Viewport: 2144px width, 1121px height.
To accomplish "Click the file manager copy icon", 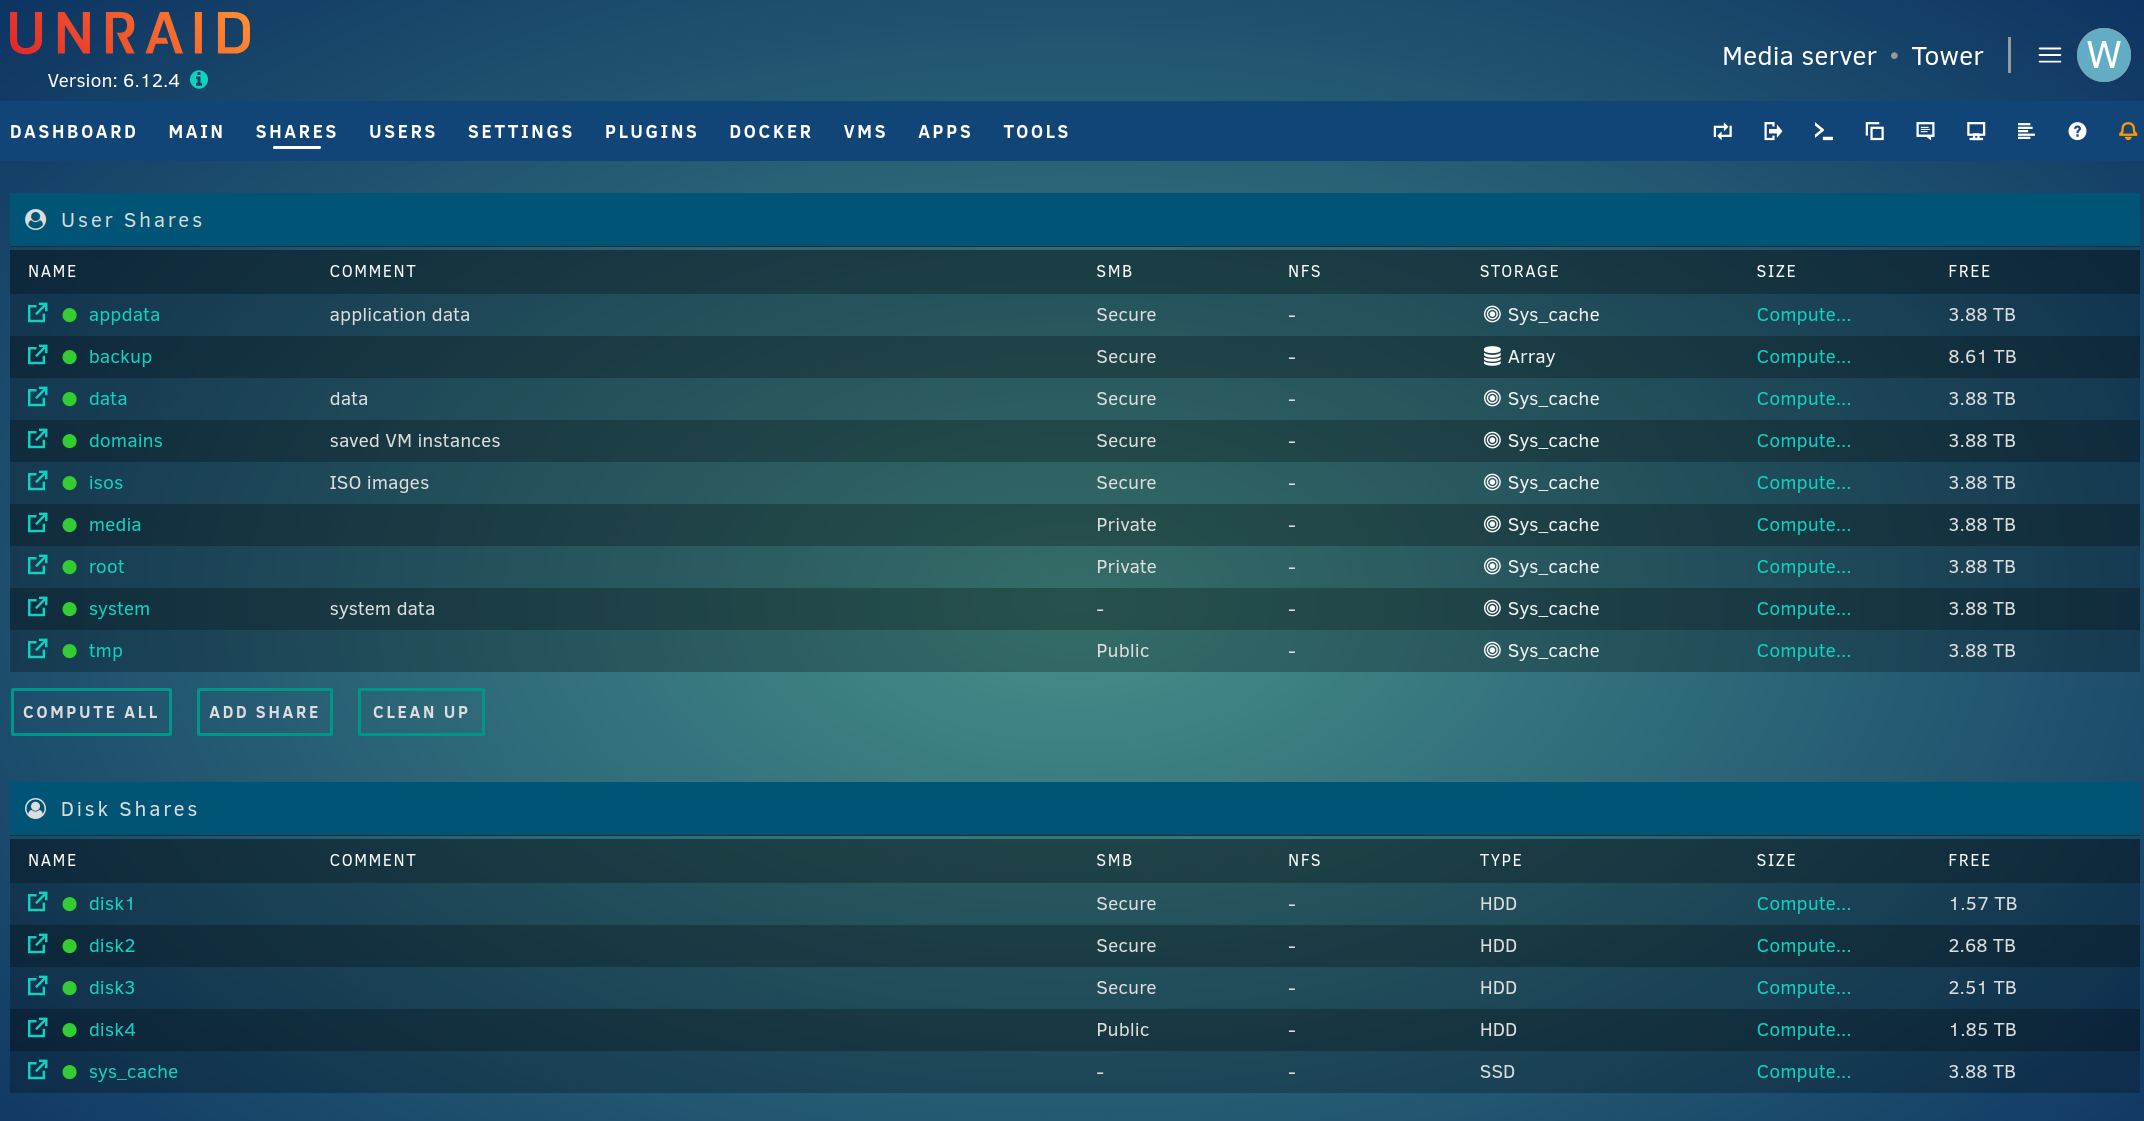I will 1874,131.
